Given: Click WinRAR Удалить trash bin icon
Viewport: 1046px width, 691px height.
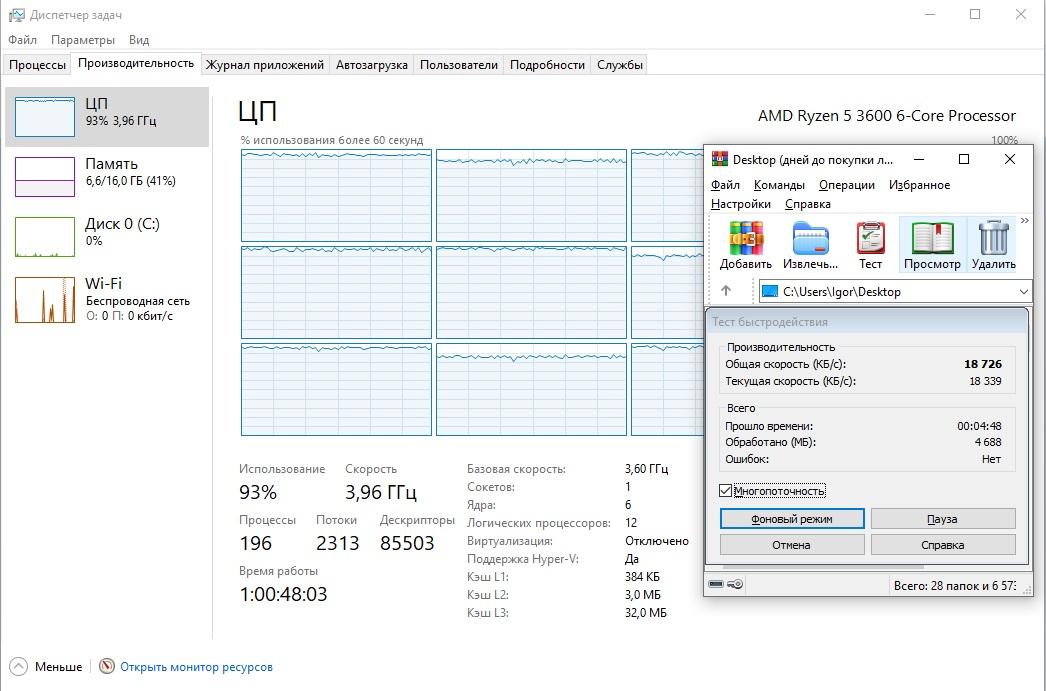Looking at the screenshot, I should click(993, 238).
